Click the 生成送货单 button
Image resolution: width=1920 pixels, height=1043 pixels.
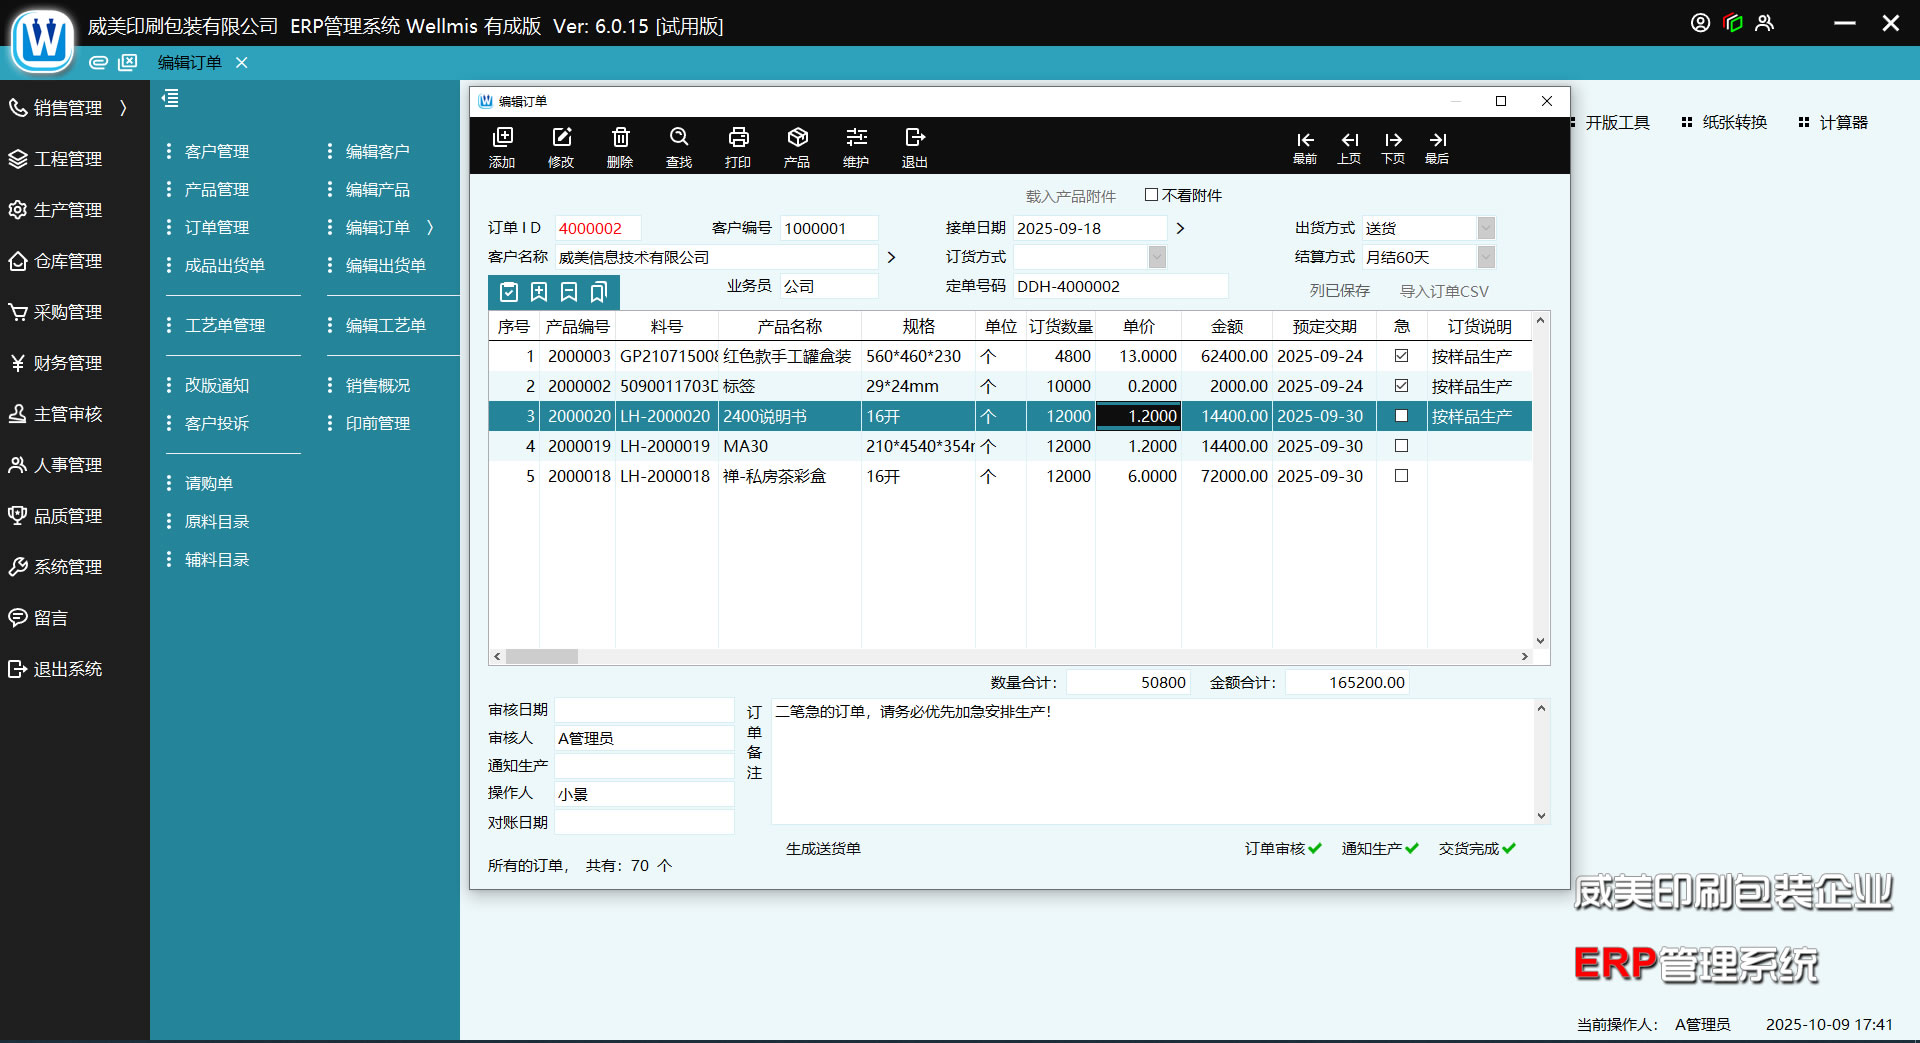pyautogui.click(x=823, y=848)
